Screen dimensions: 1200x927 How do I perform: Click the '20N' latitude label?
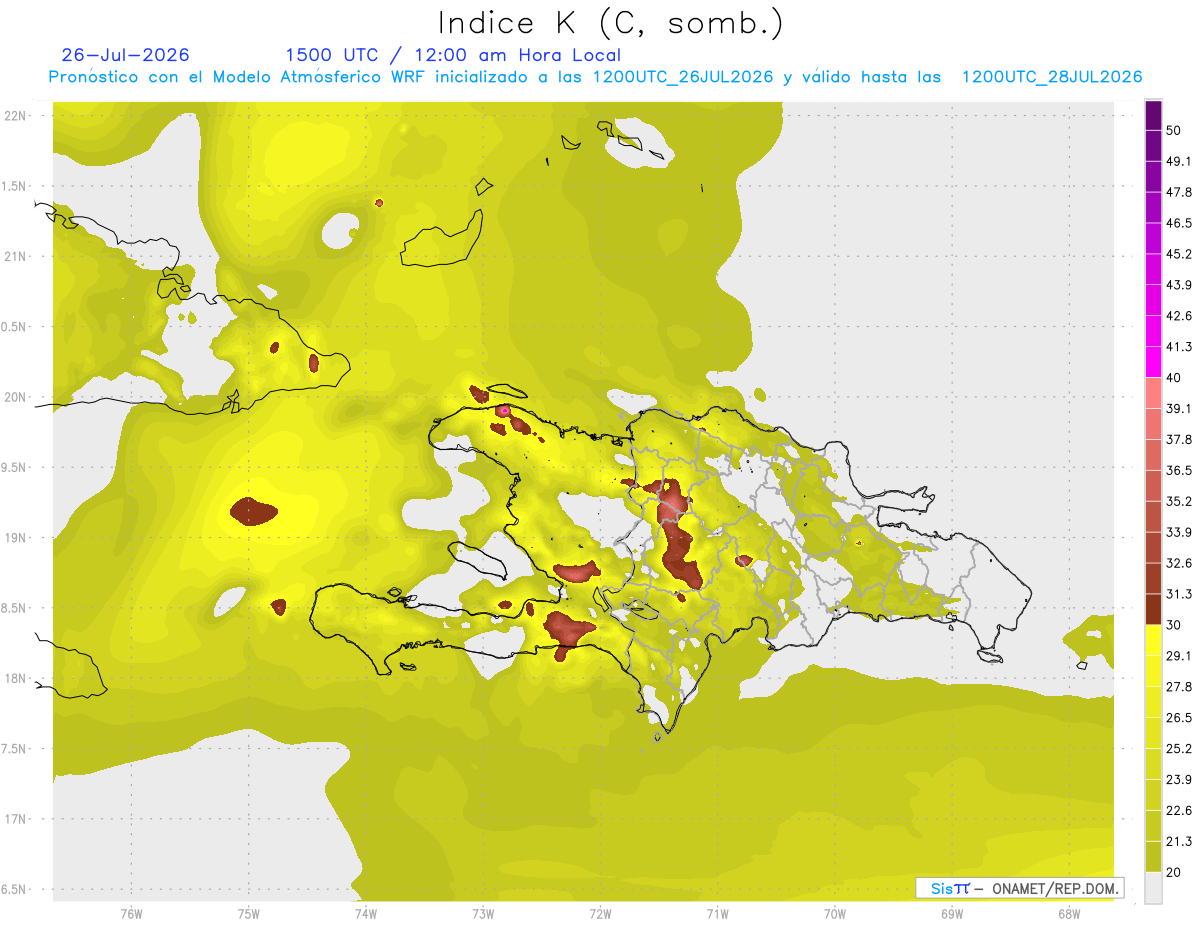click(x=15, y=397)
